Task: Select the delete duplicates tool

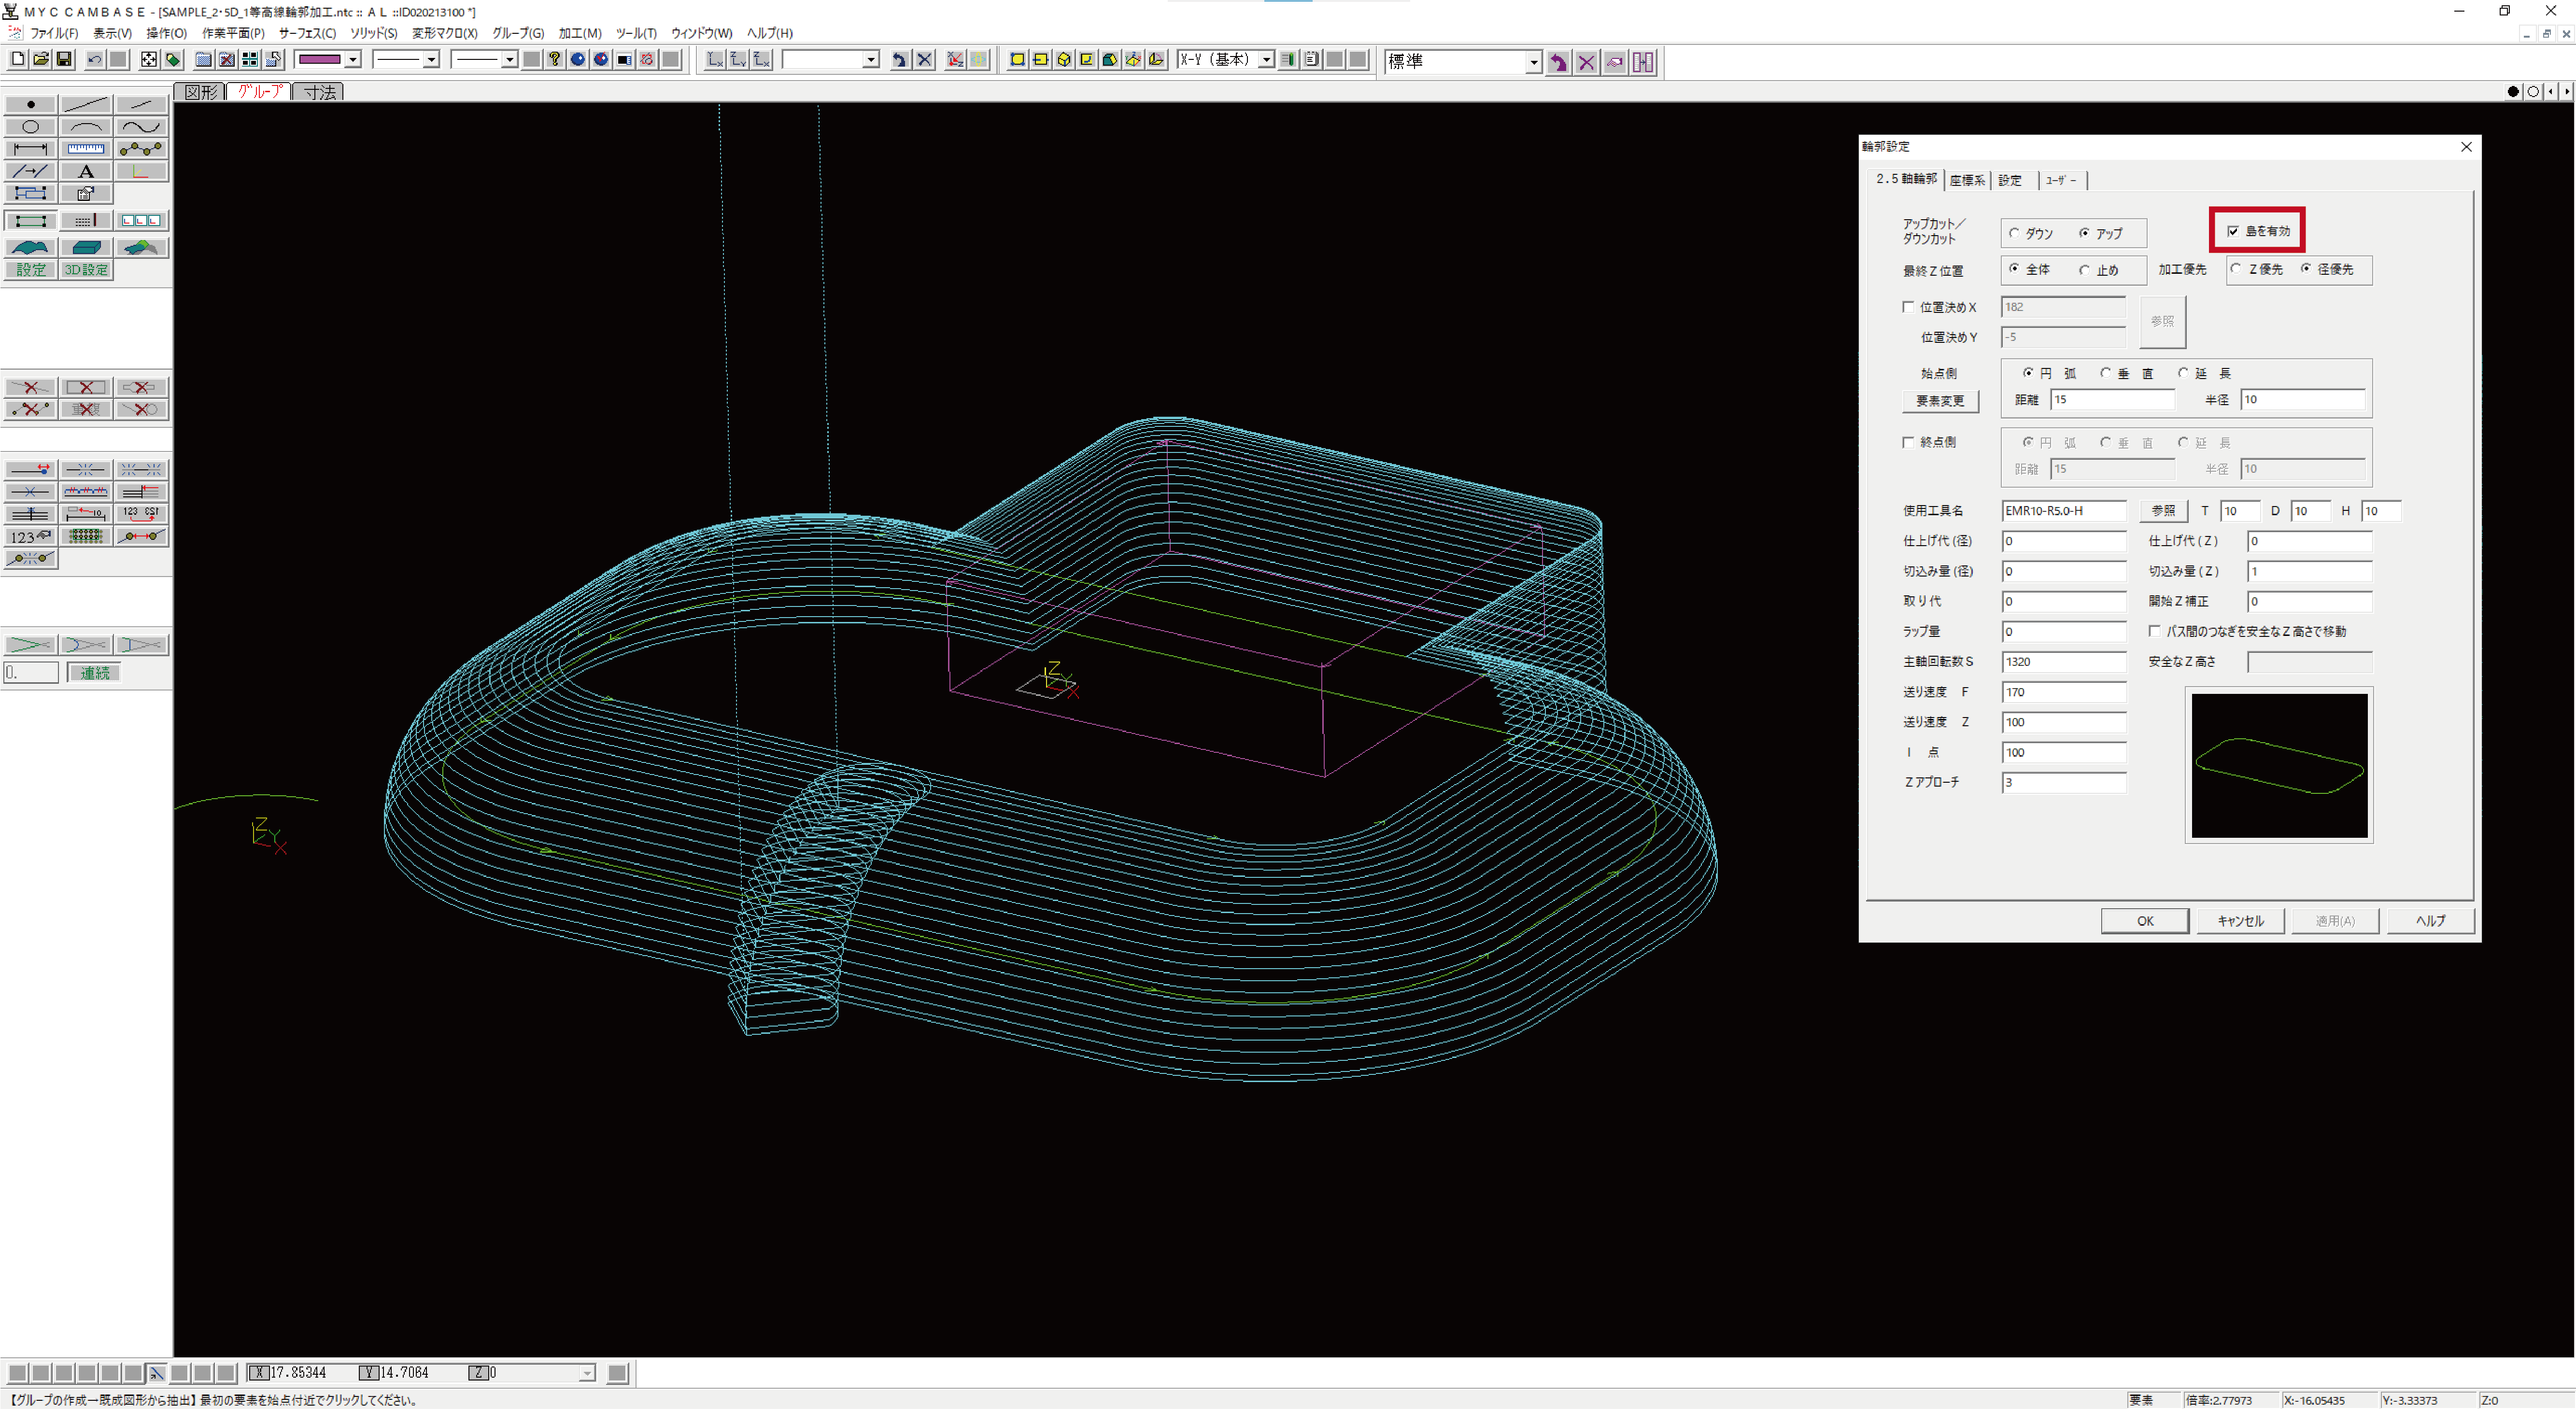Action: pos(85,409)
